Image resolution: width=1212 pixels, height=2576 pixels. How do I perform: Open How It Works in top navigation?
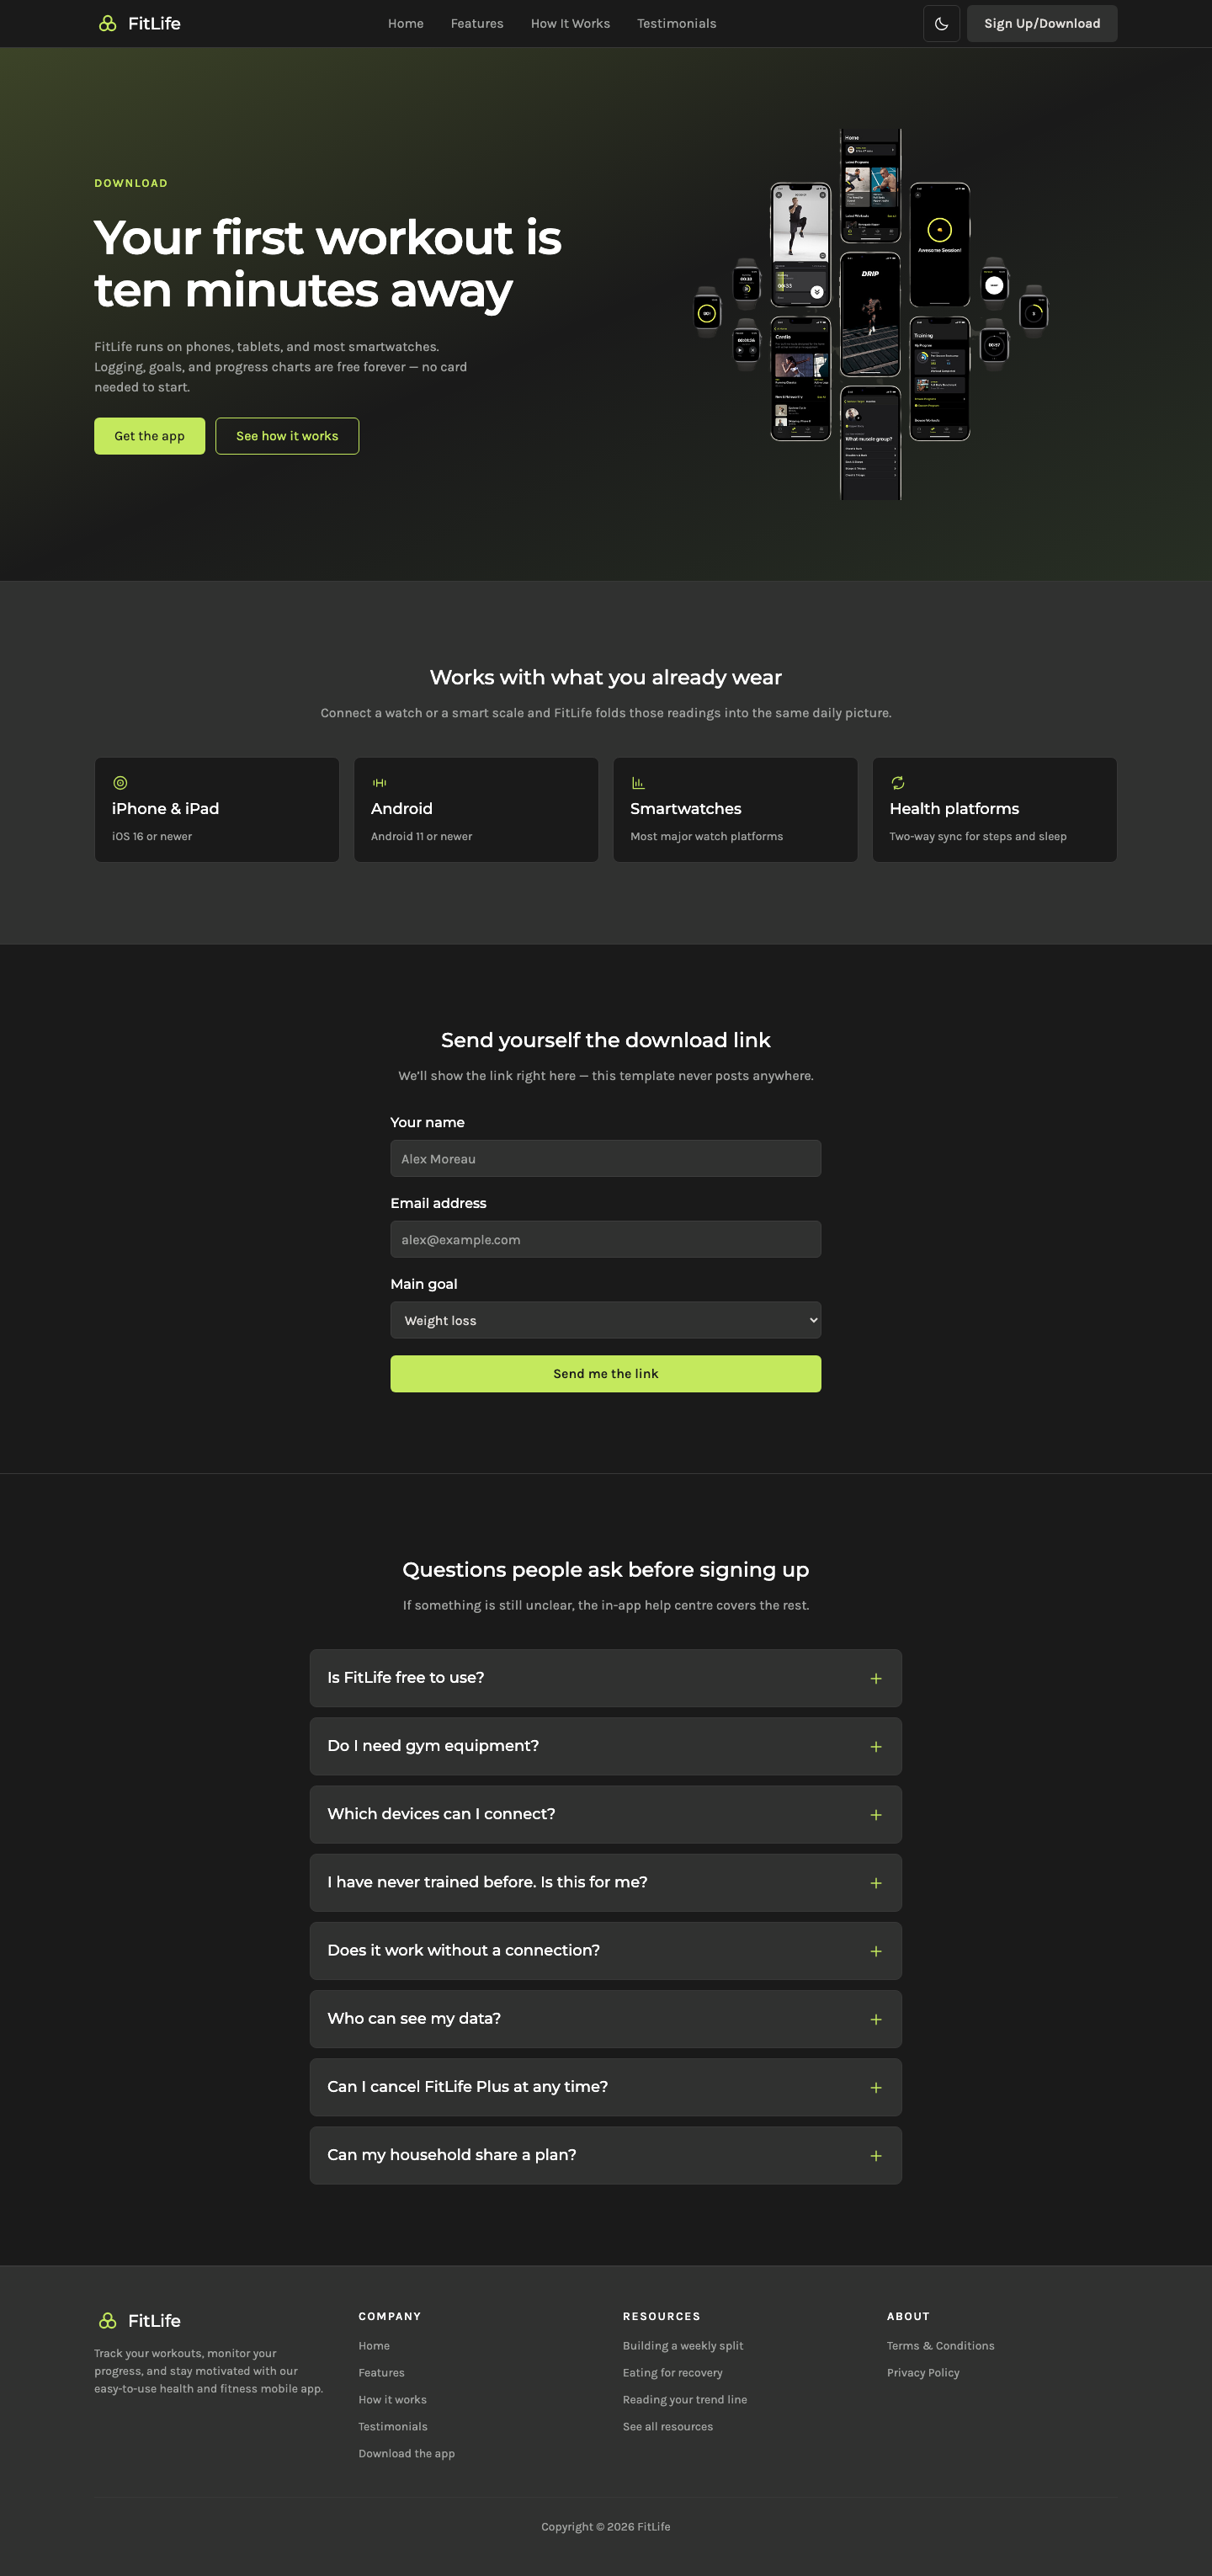(x=570, y=23)
